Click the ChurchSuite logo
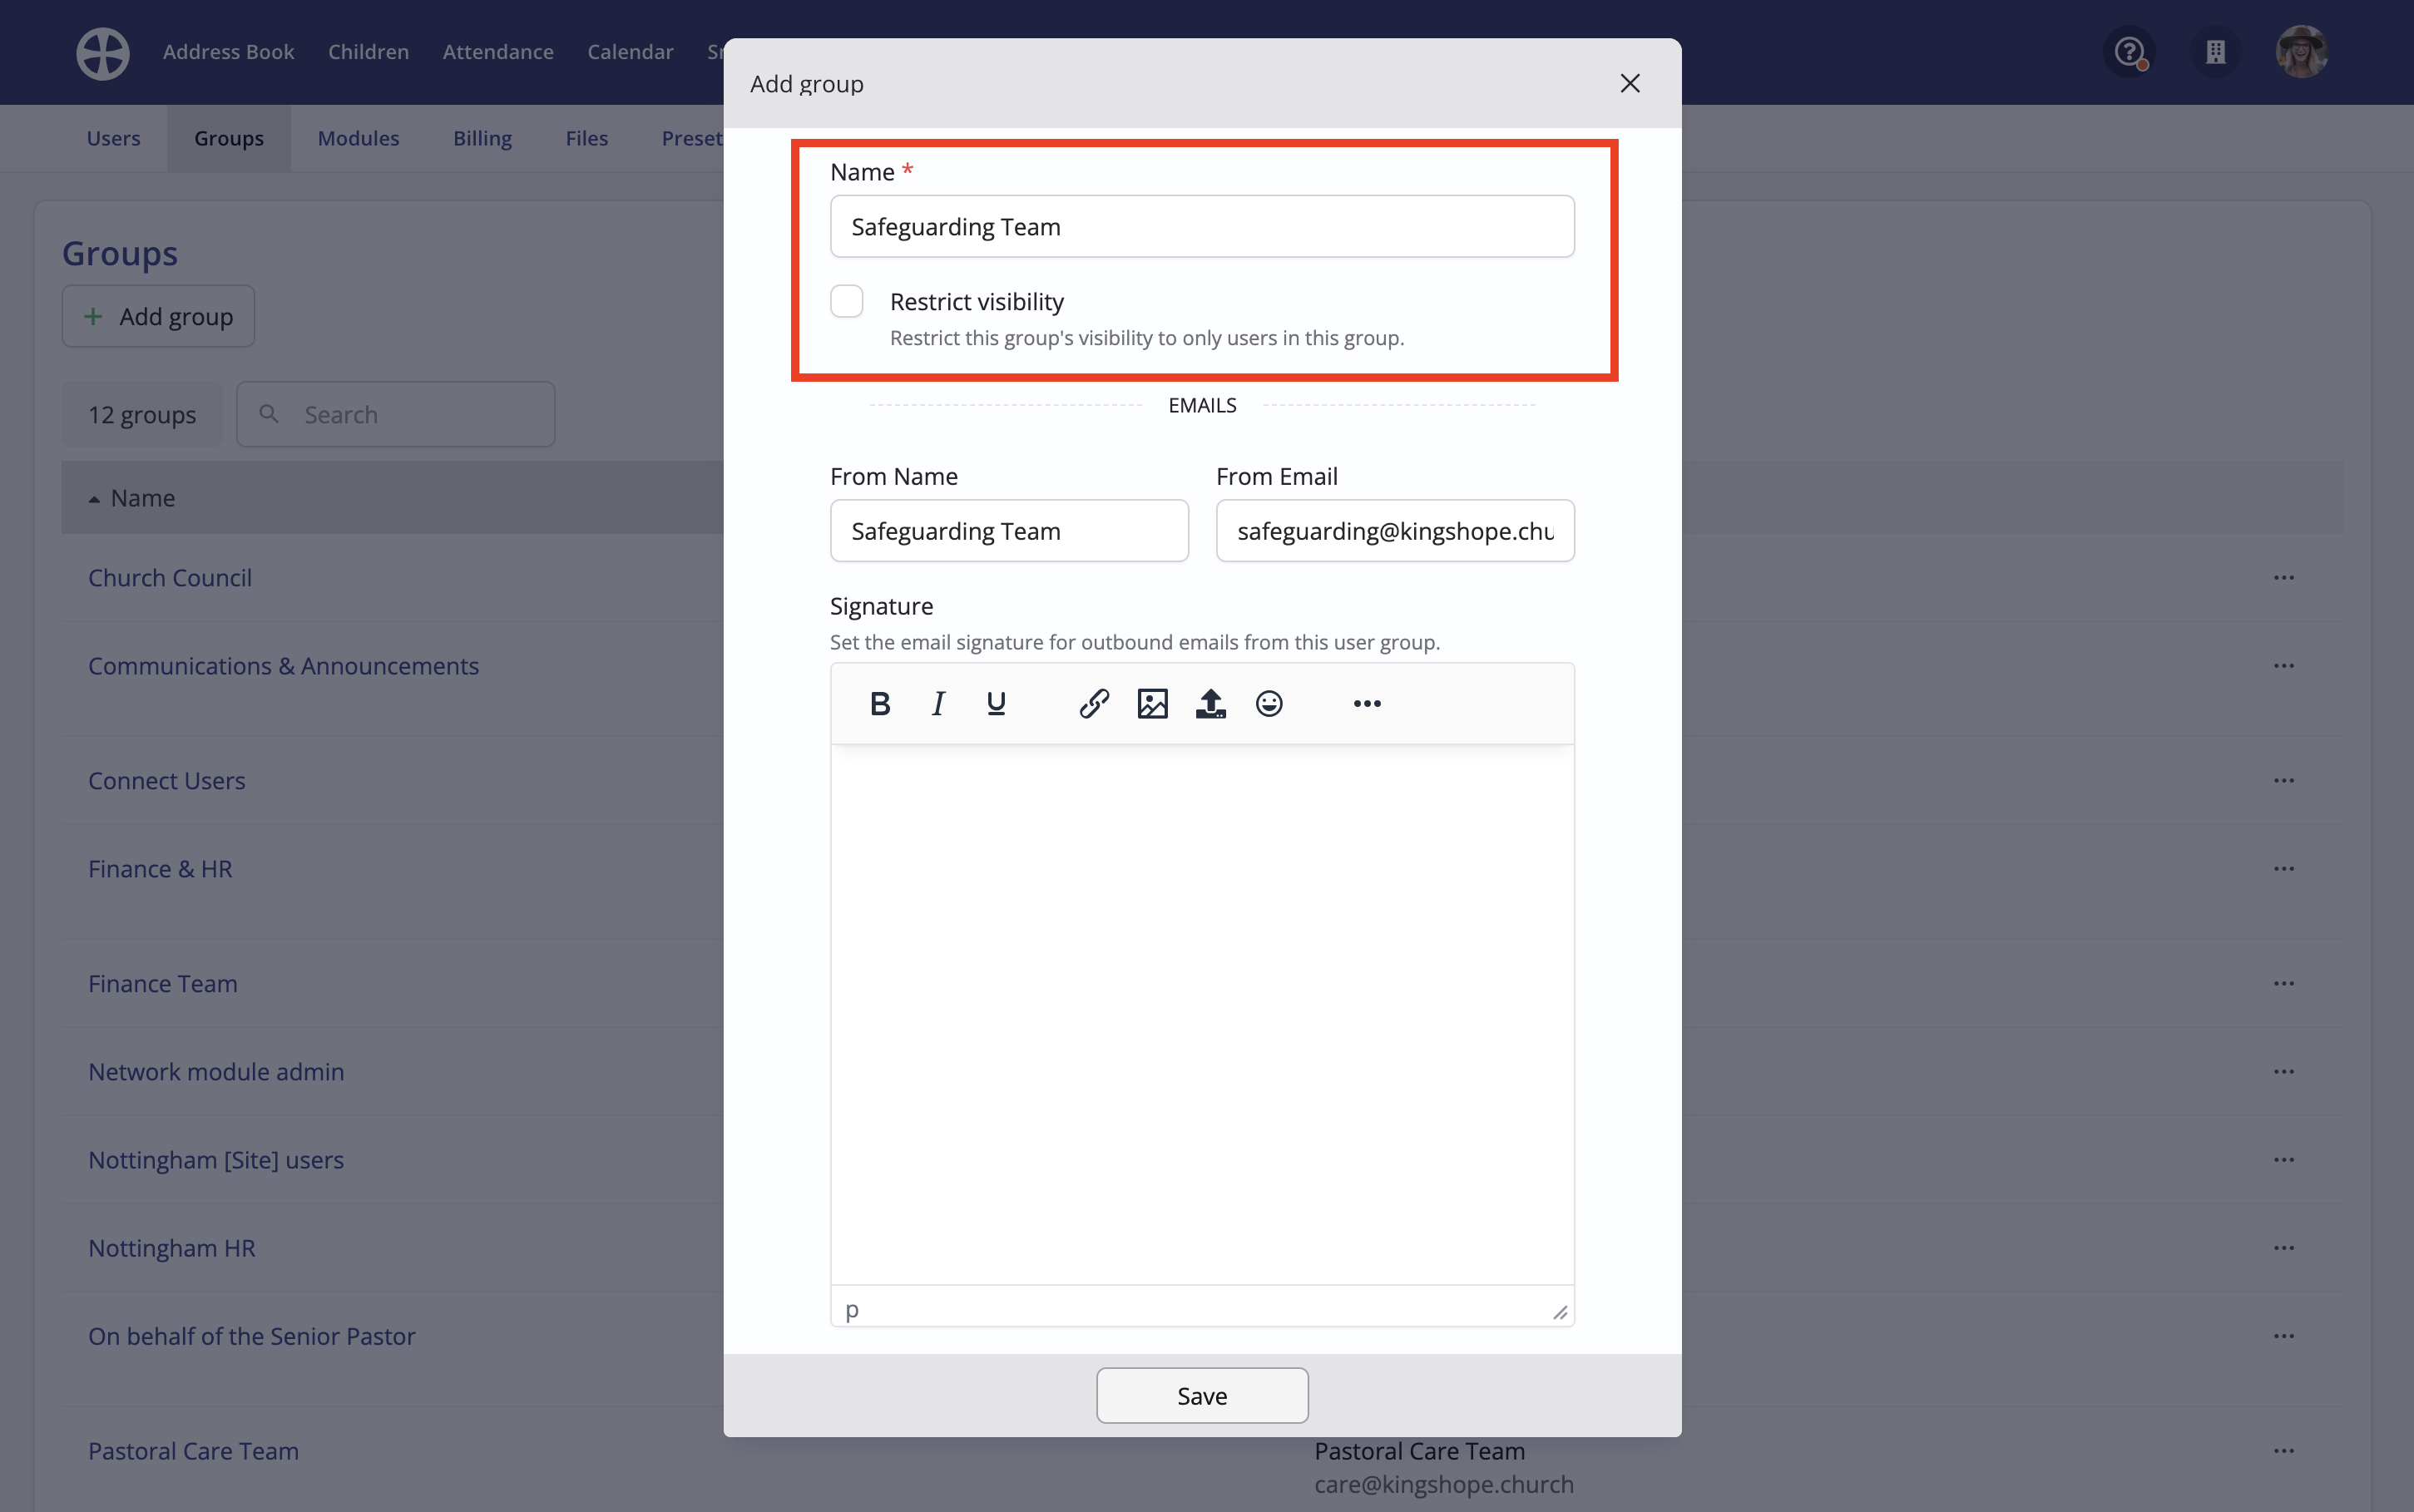Screen dimensions: 2414x1512 [101, 51]
